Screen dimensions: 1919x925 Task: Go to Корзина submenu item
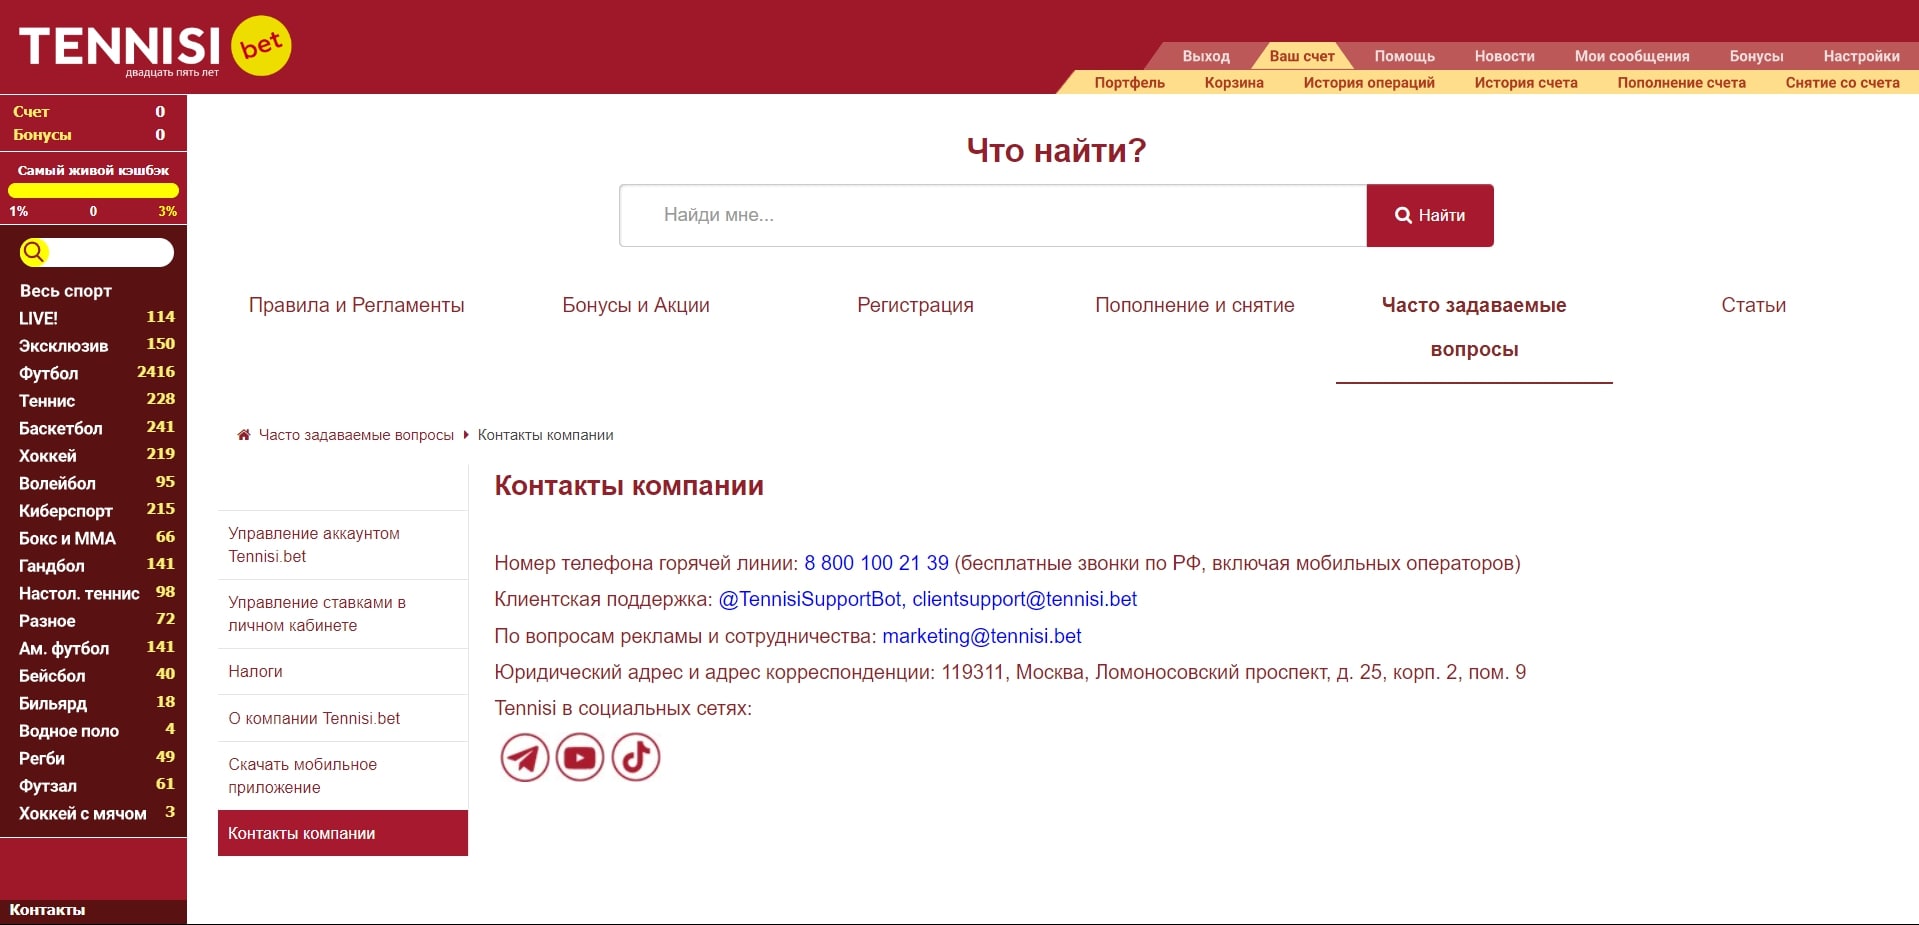point(1234,82)
